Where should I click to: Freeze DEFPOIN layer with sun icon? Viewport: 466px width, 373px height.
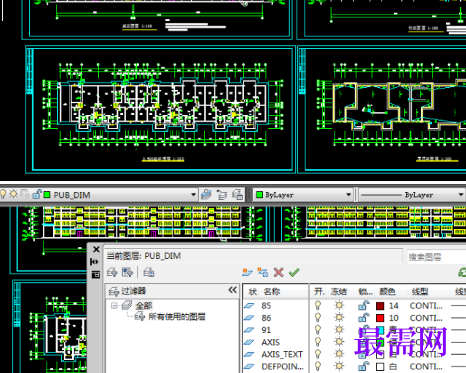point(339,366)
